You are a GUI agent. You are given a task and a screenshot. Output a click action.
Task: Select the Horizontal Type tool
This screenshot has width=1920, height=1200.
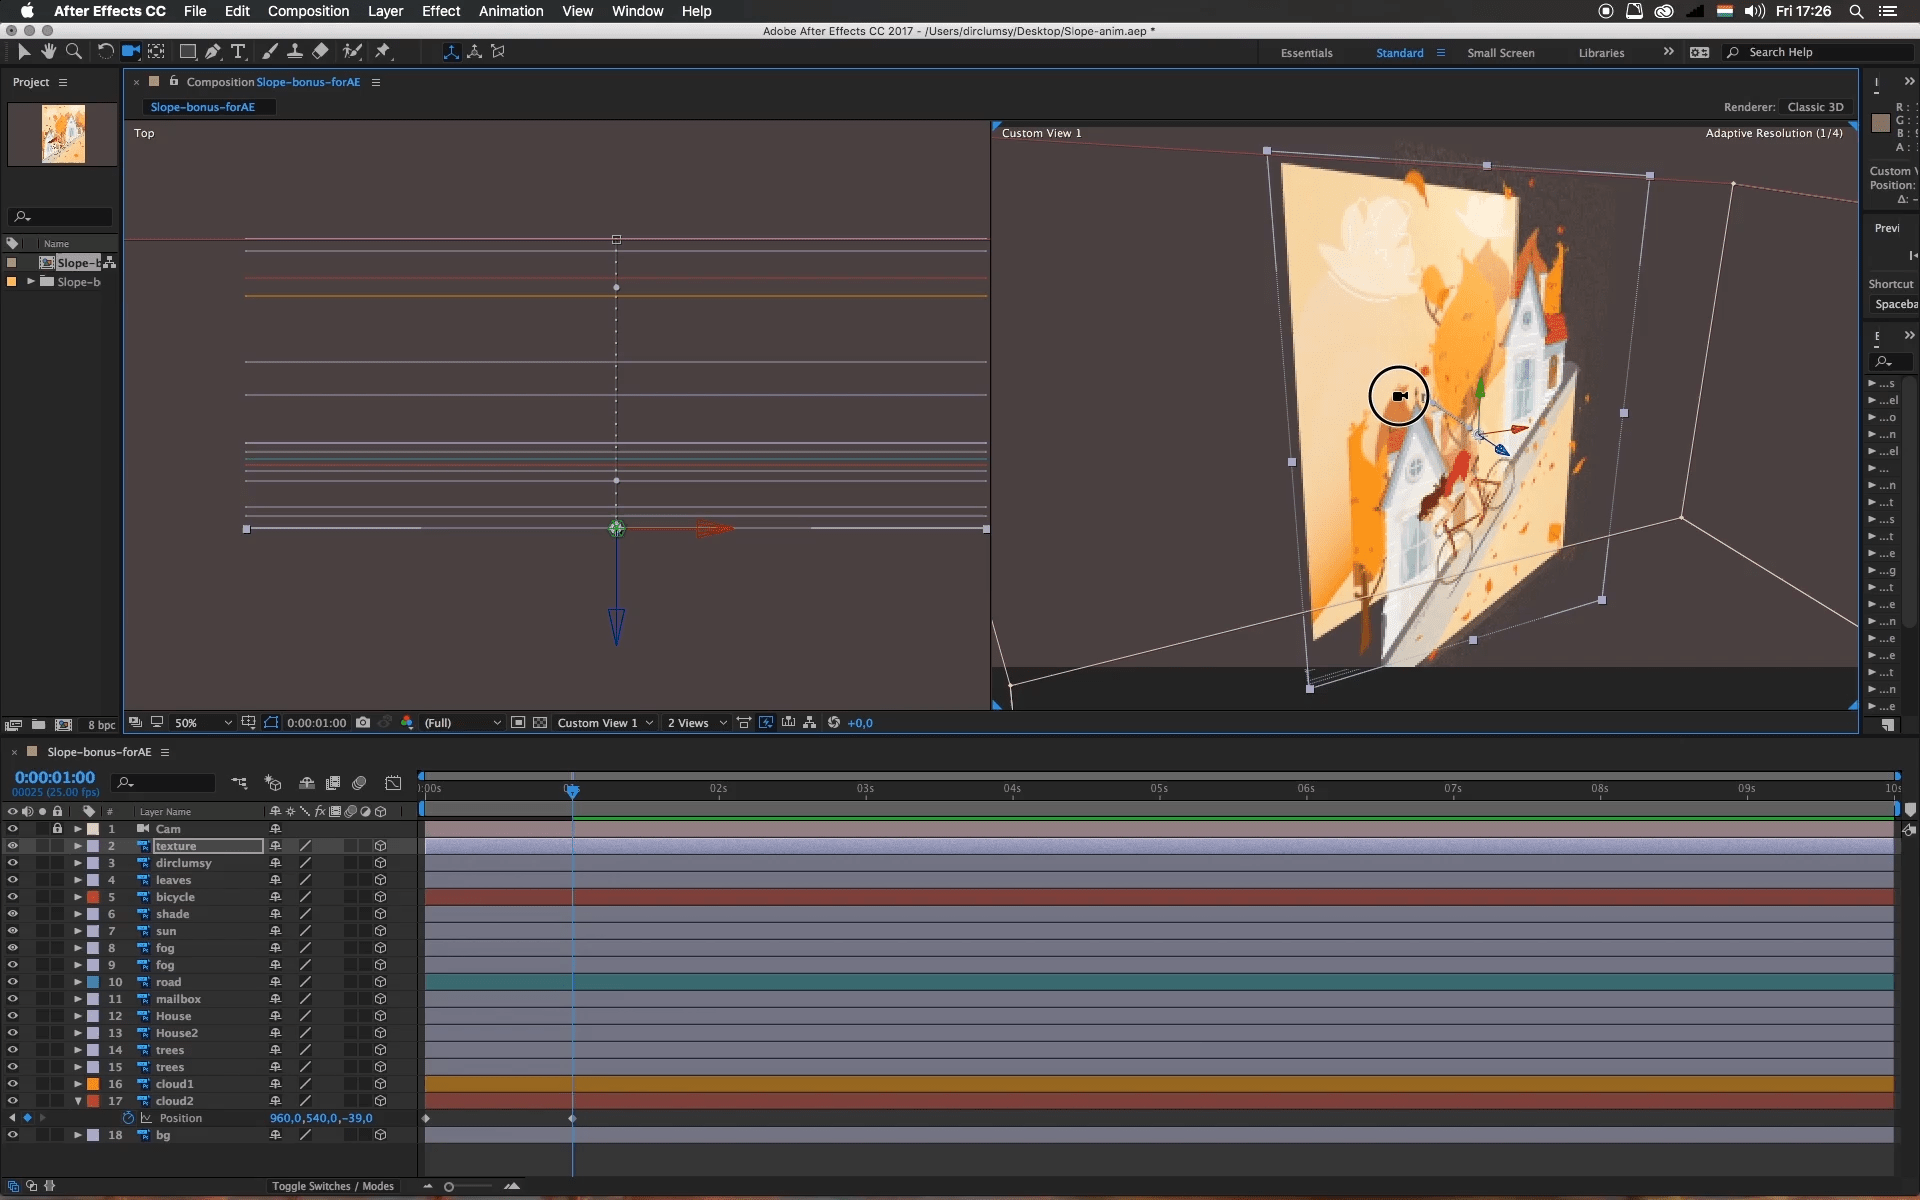click(238, 51)
